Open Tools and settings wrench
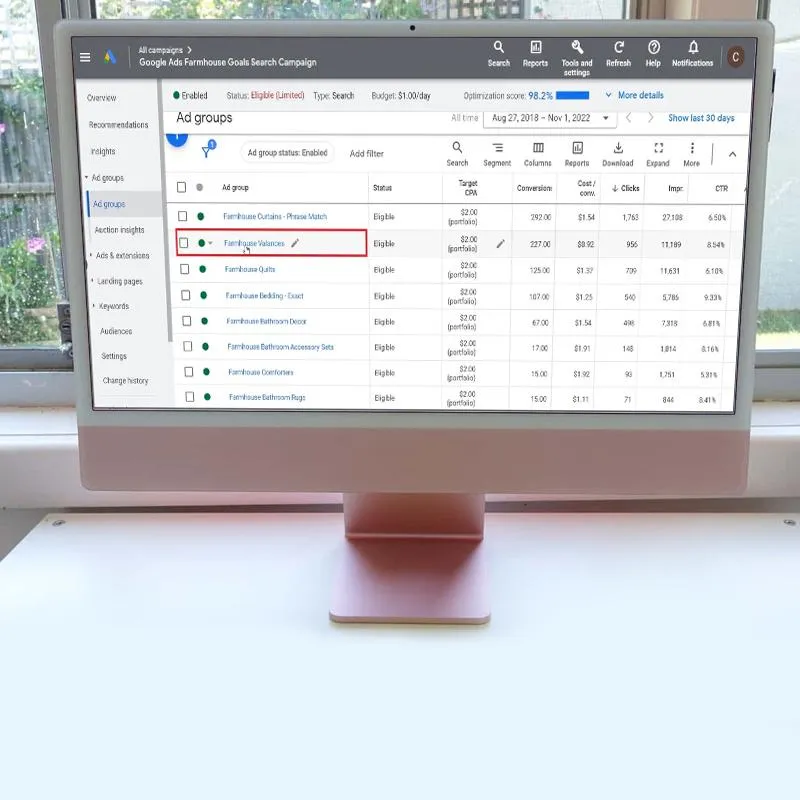The image size is (800, 800). 577,48
